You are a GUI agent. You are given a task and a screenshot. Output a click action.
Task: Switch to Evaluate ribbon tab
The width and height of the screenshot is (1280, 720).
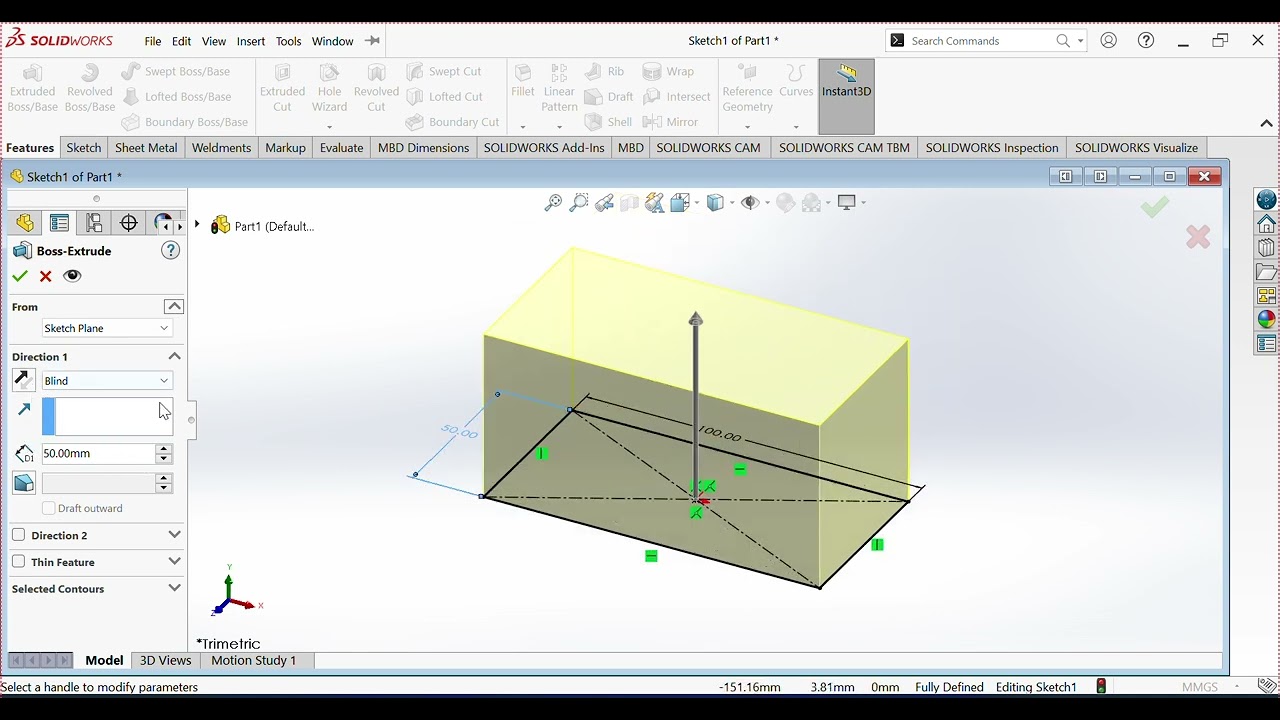(x=341, y=148)
